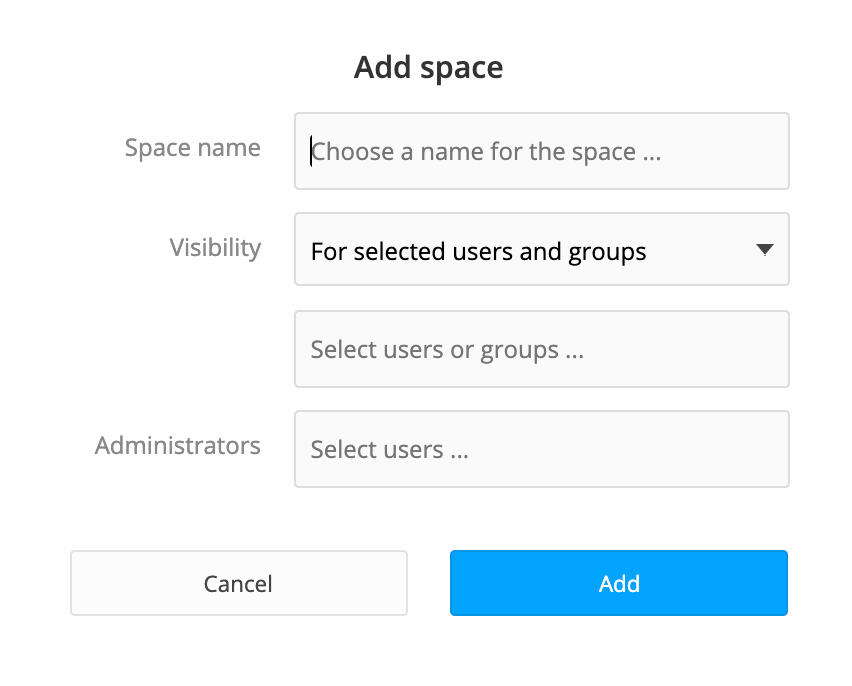Focus the Space name text field
The image size is (852, 686).
[541, 151]
